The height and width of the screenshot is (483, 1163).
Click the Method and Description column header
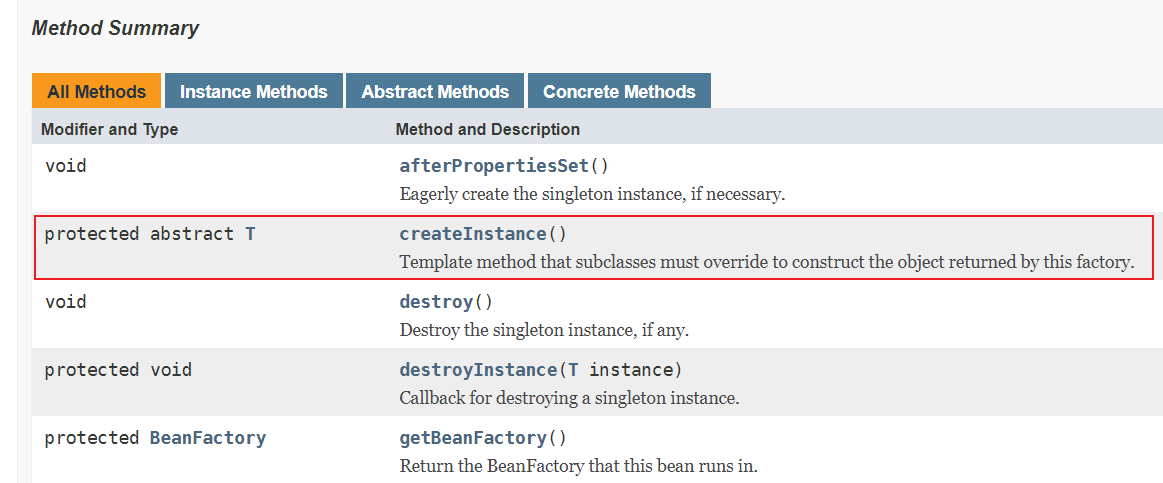pyautogui.click(x=487, y=129)
